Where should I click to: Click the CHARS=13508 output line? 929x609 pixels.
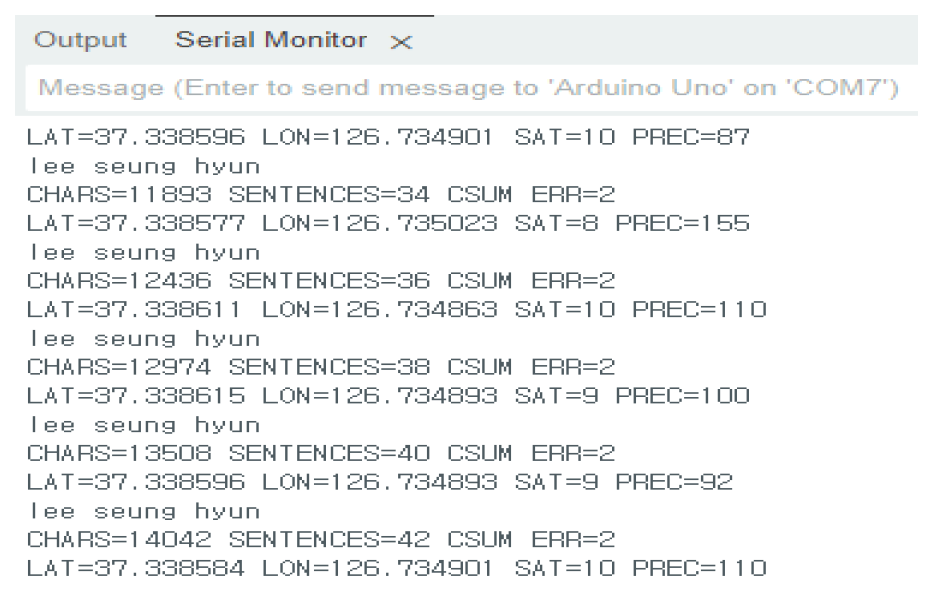(x=321, y=454)
